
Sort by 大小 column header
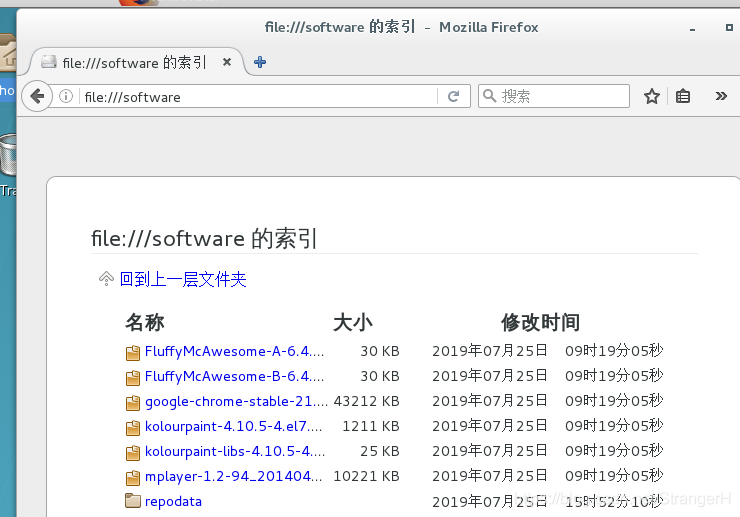[353, 322]
